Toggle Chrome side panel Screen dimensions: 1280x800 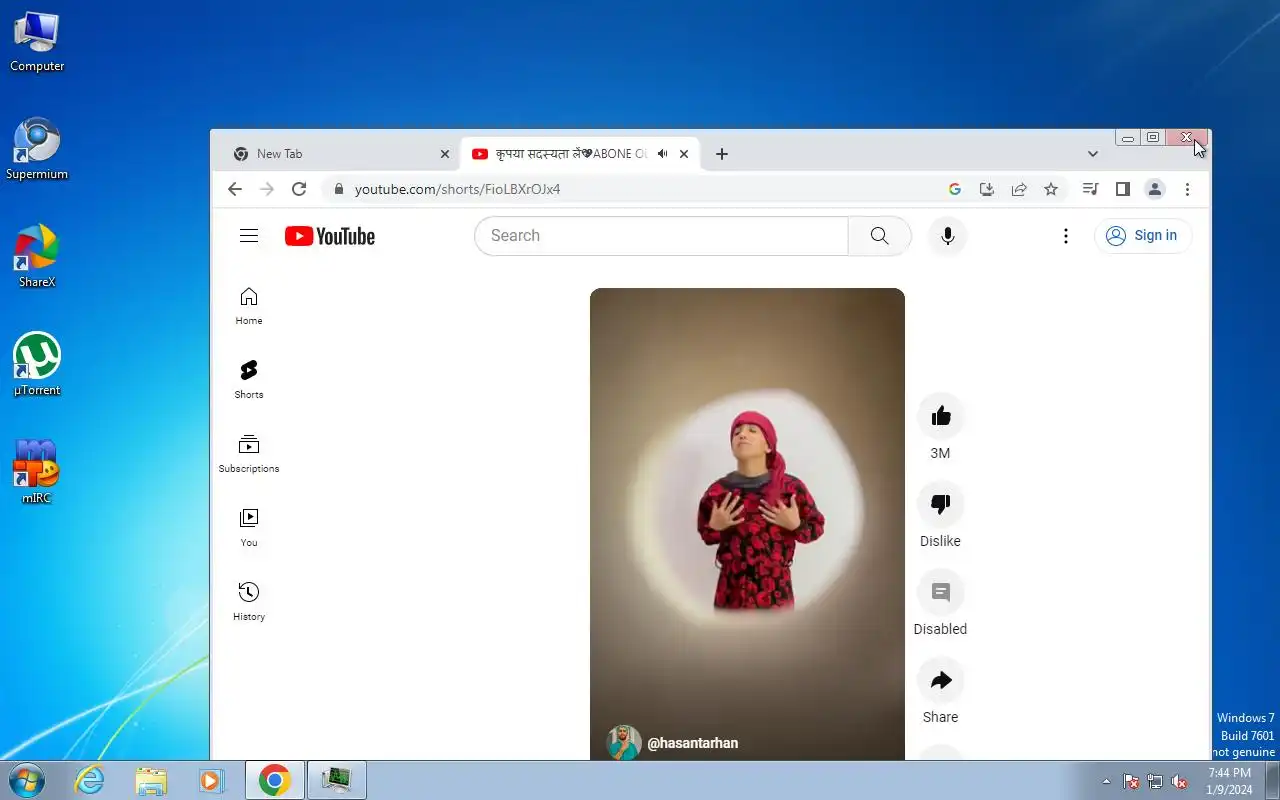1123,189
